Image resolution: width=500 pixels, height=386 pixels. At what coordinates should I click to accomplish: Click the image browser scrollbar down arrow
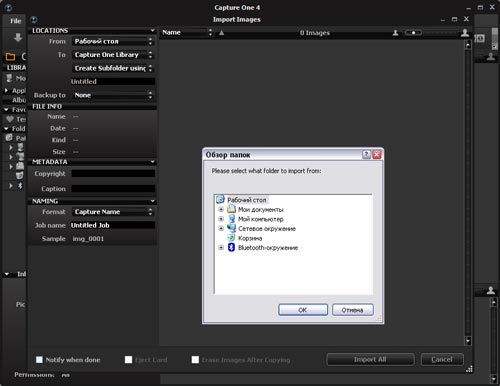coord(468,341)
